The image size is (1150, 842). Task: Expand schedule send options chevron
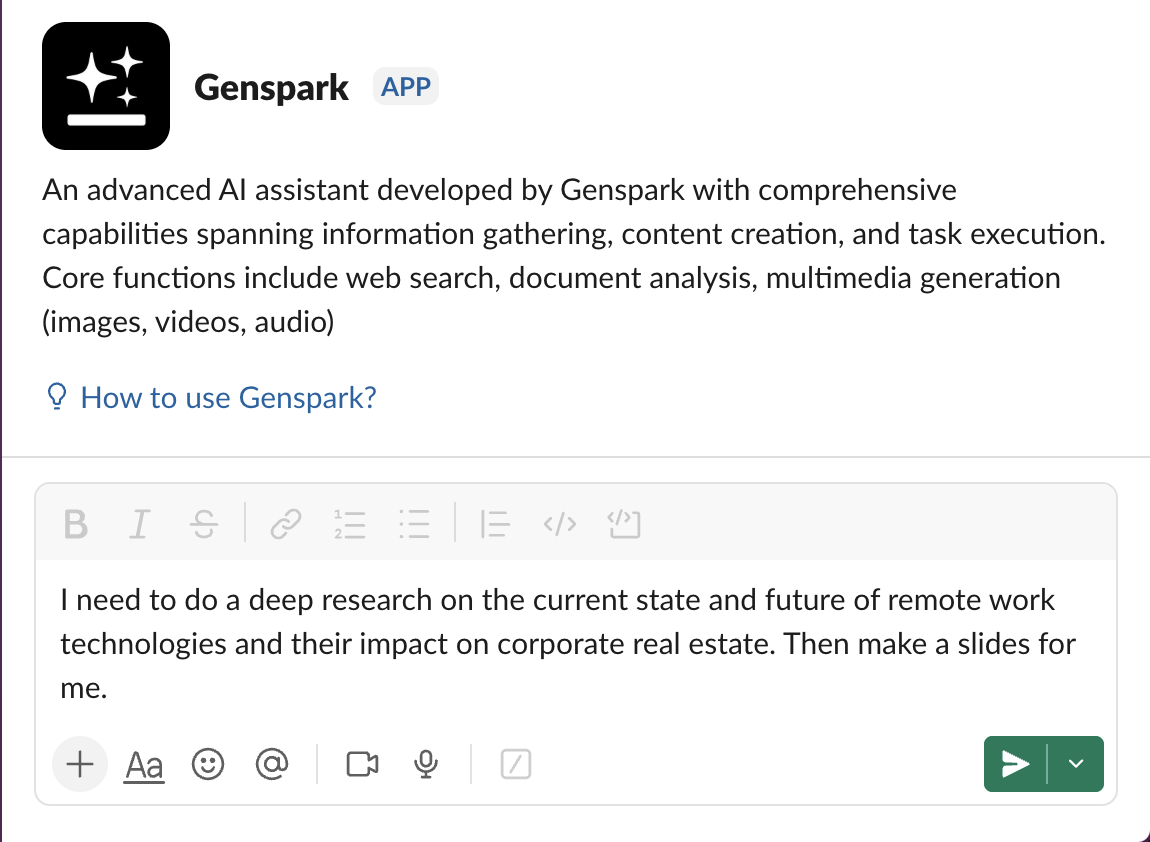click(1076, 764)
